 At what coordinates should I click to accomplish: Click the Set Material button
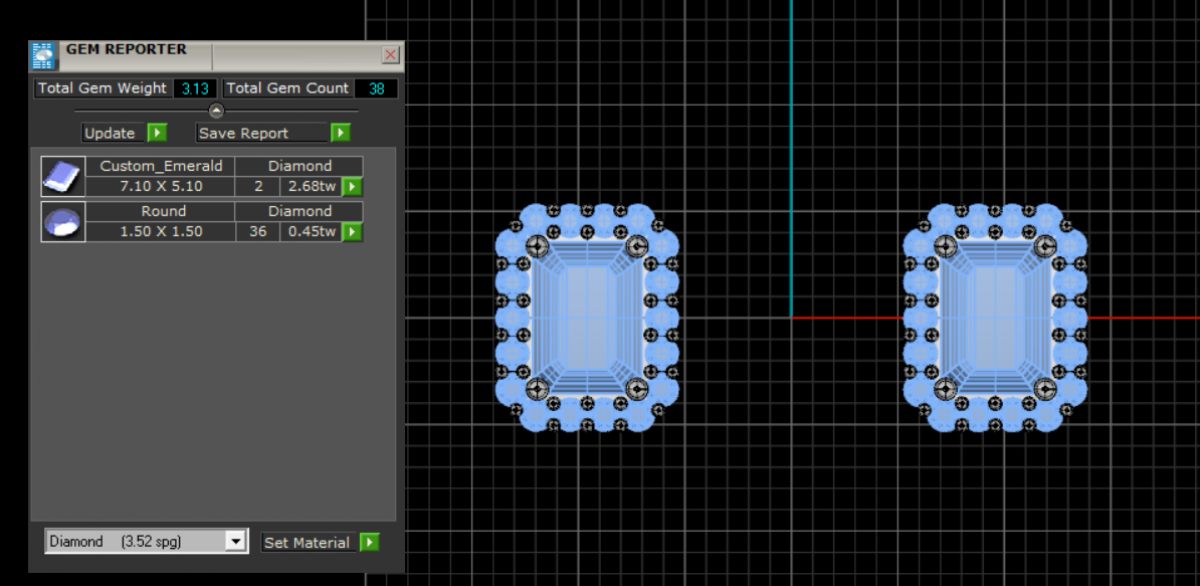coord(307,542)
